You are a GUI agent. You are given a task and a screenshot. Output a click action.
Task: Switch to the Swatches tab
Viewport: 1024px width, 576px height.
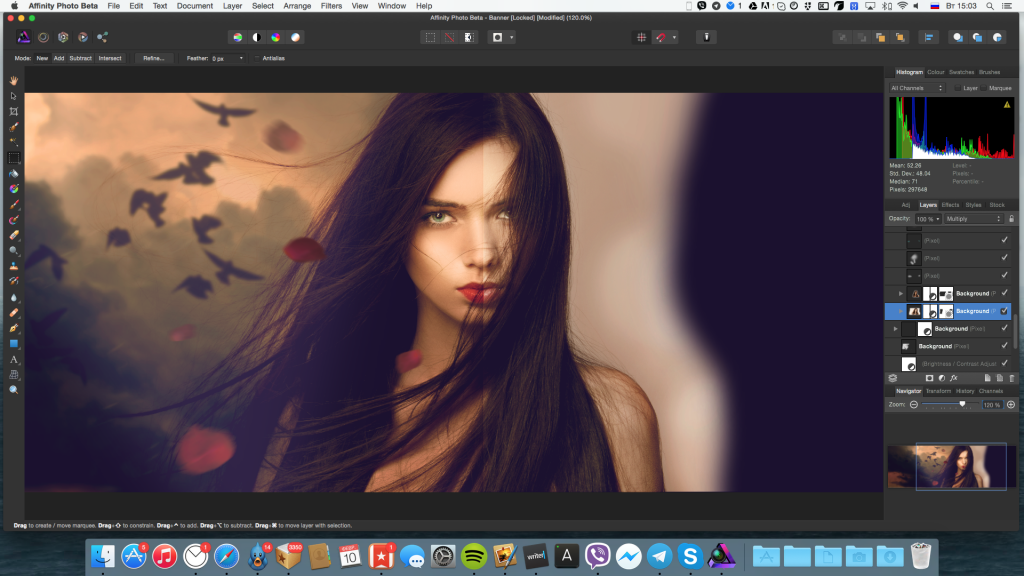click(961, 72)
